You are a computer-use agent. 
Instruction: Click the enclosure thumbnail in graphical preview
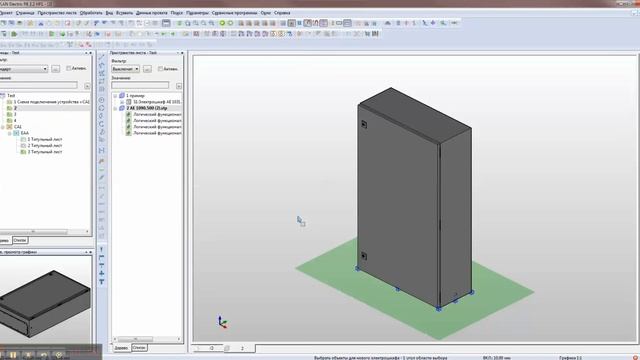(x=44, y=303)
